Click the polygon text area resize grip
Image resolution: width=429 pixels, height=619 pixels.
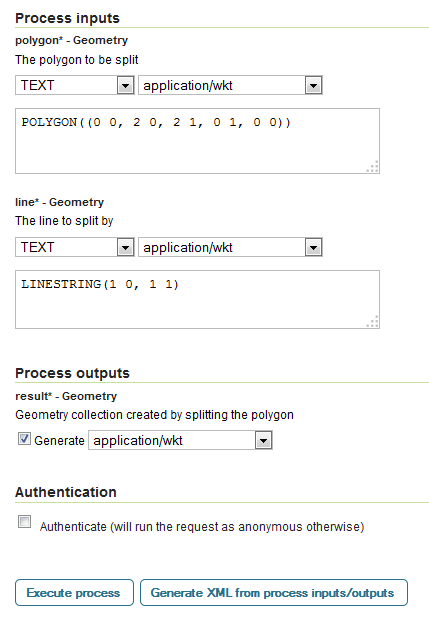click(x=373, y=167)
